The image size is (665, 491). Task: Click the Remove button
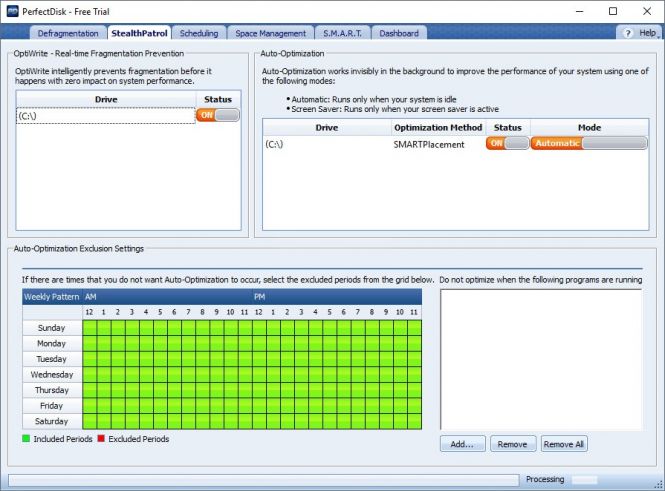click(513, 444)
